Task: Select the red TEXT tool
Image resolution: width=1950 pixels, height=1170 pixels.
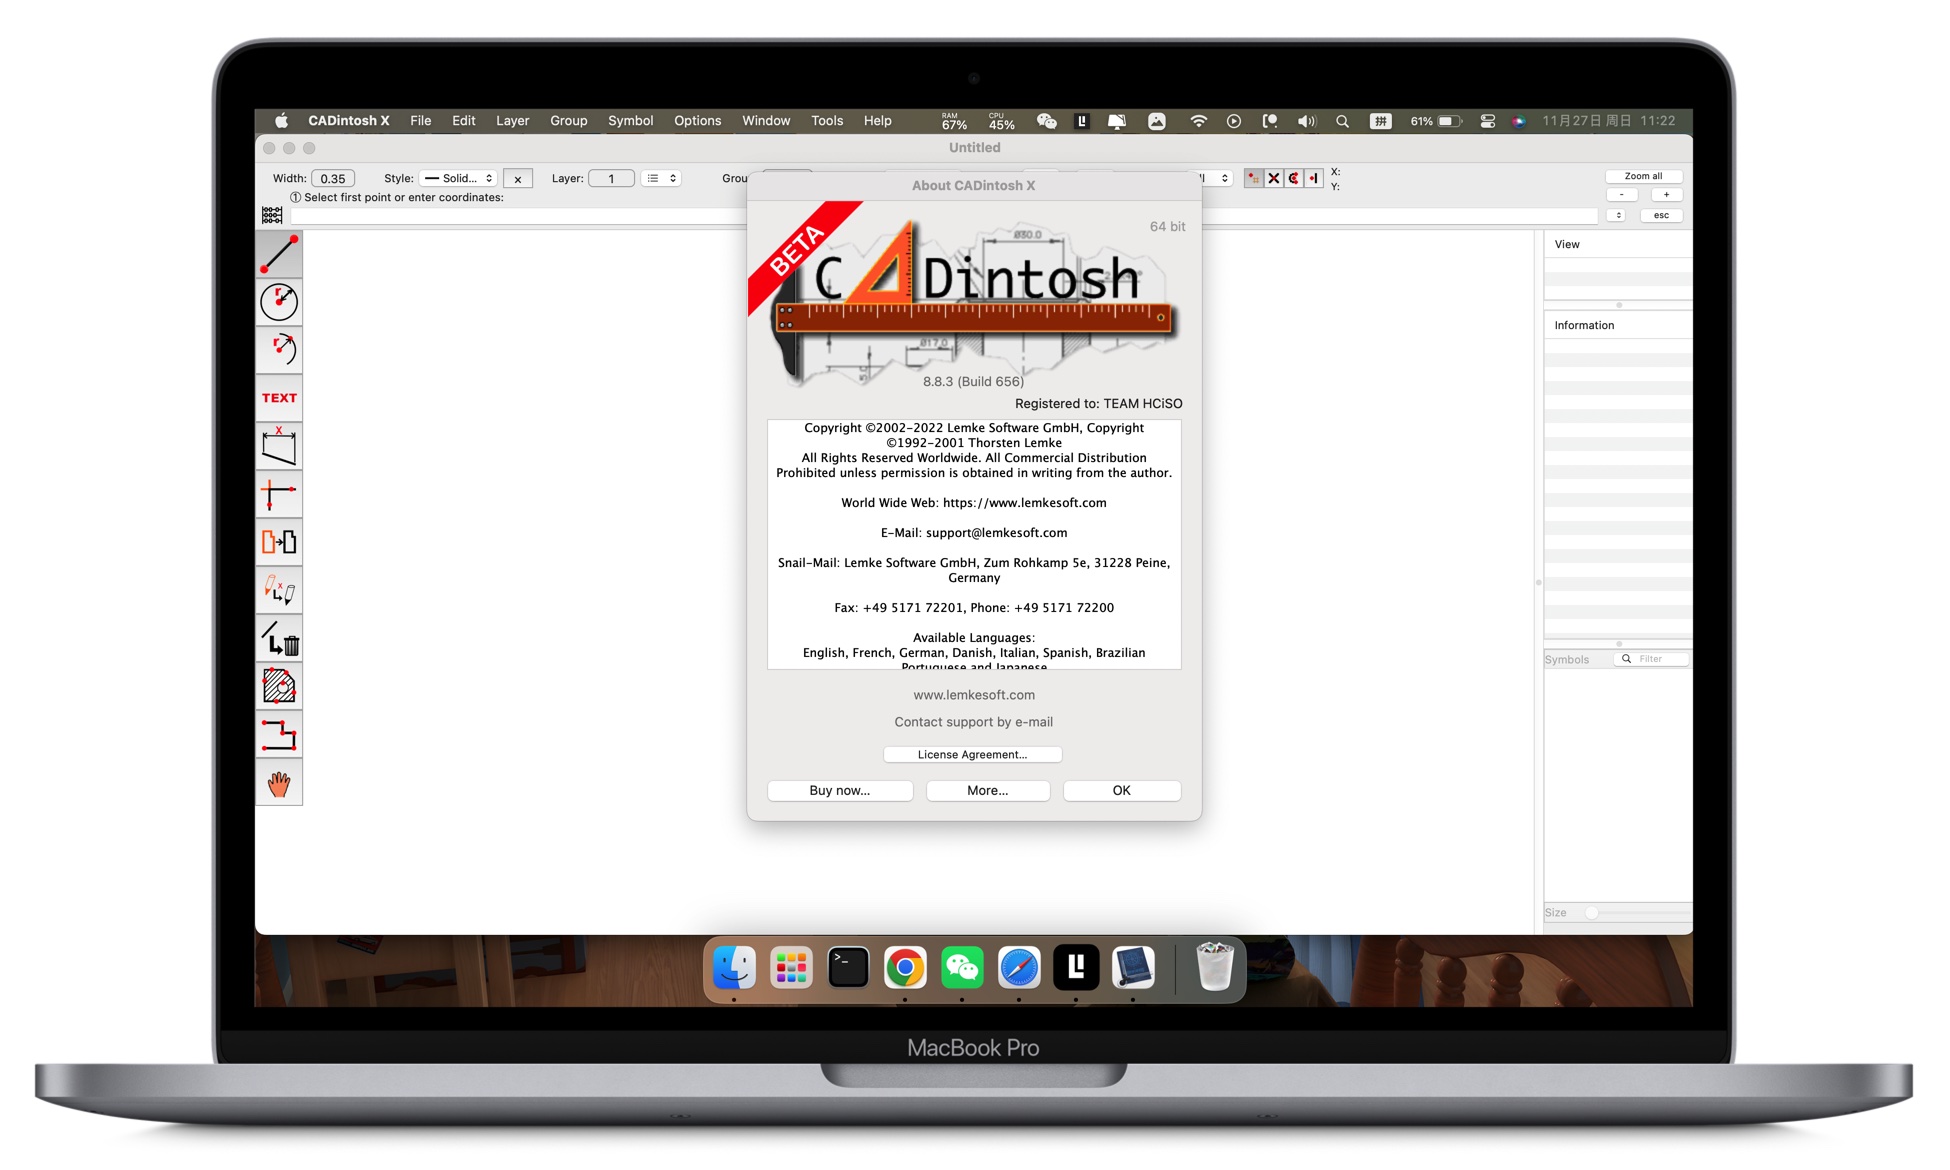Action: pos(279,398)
